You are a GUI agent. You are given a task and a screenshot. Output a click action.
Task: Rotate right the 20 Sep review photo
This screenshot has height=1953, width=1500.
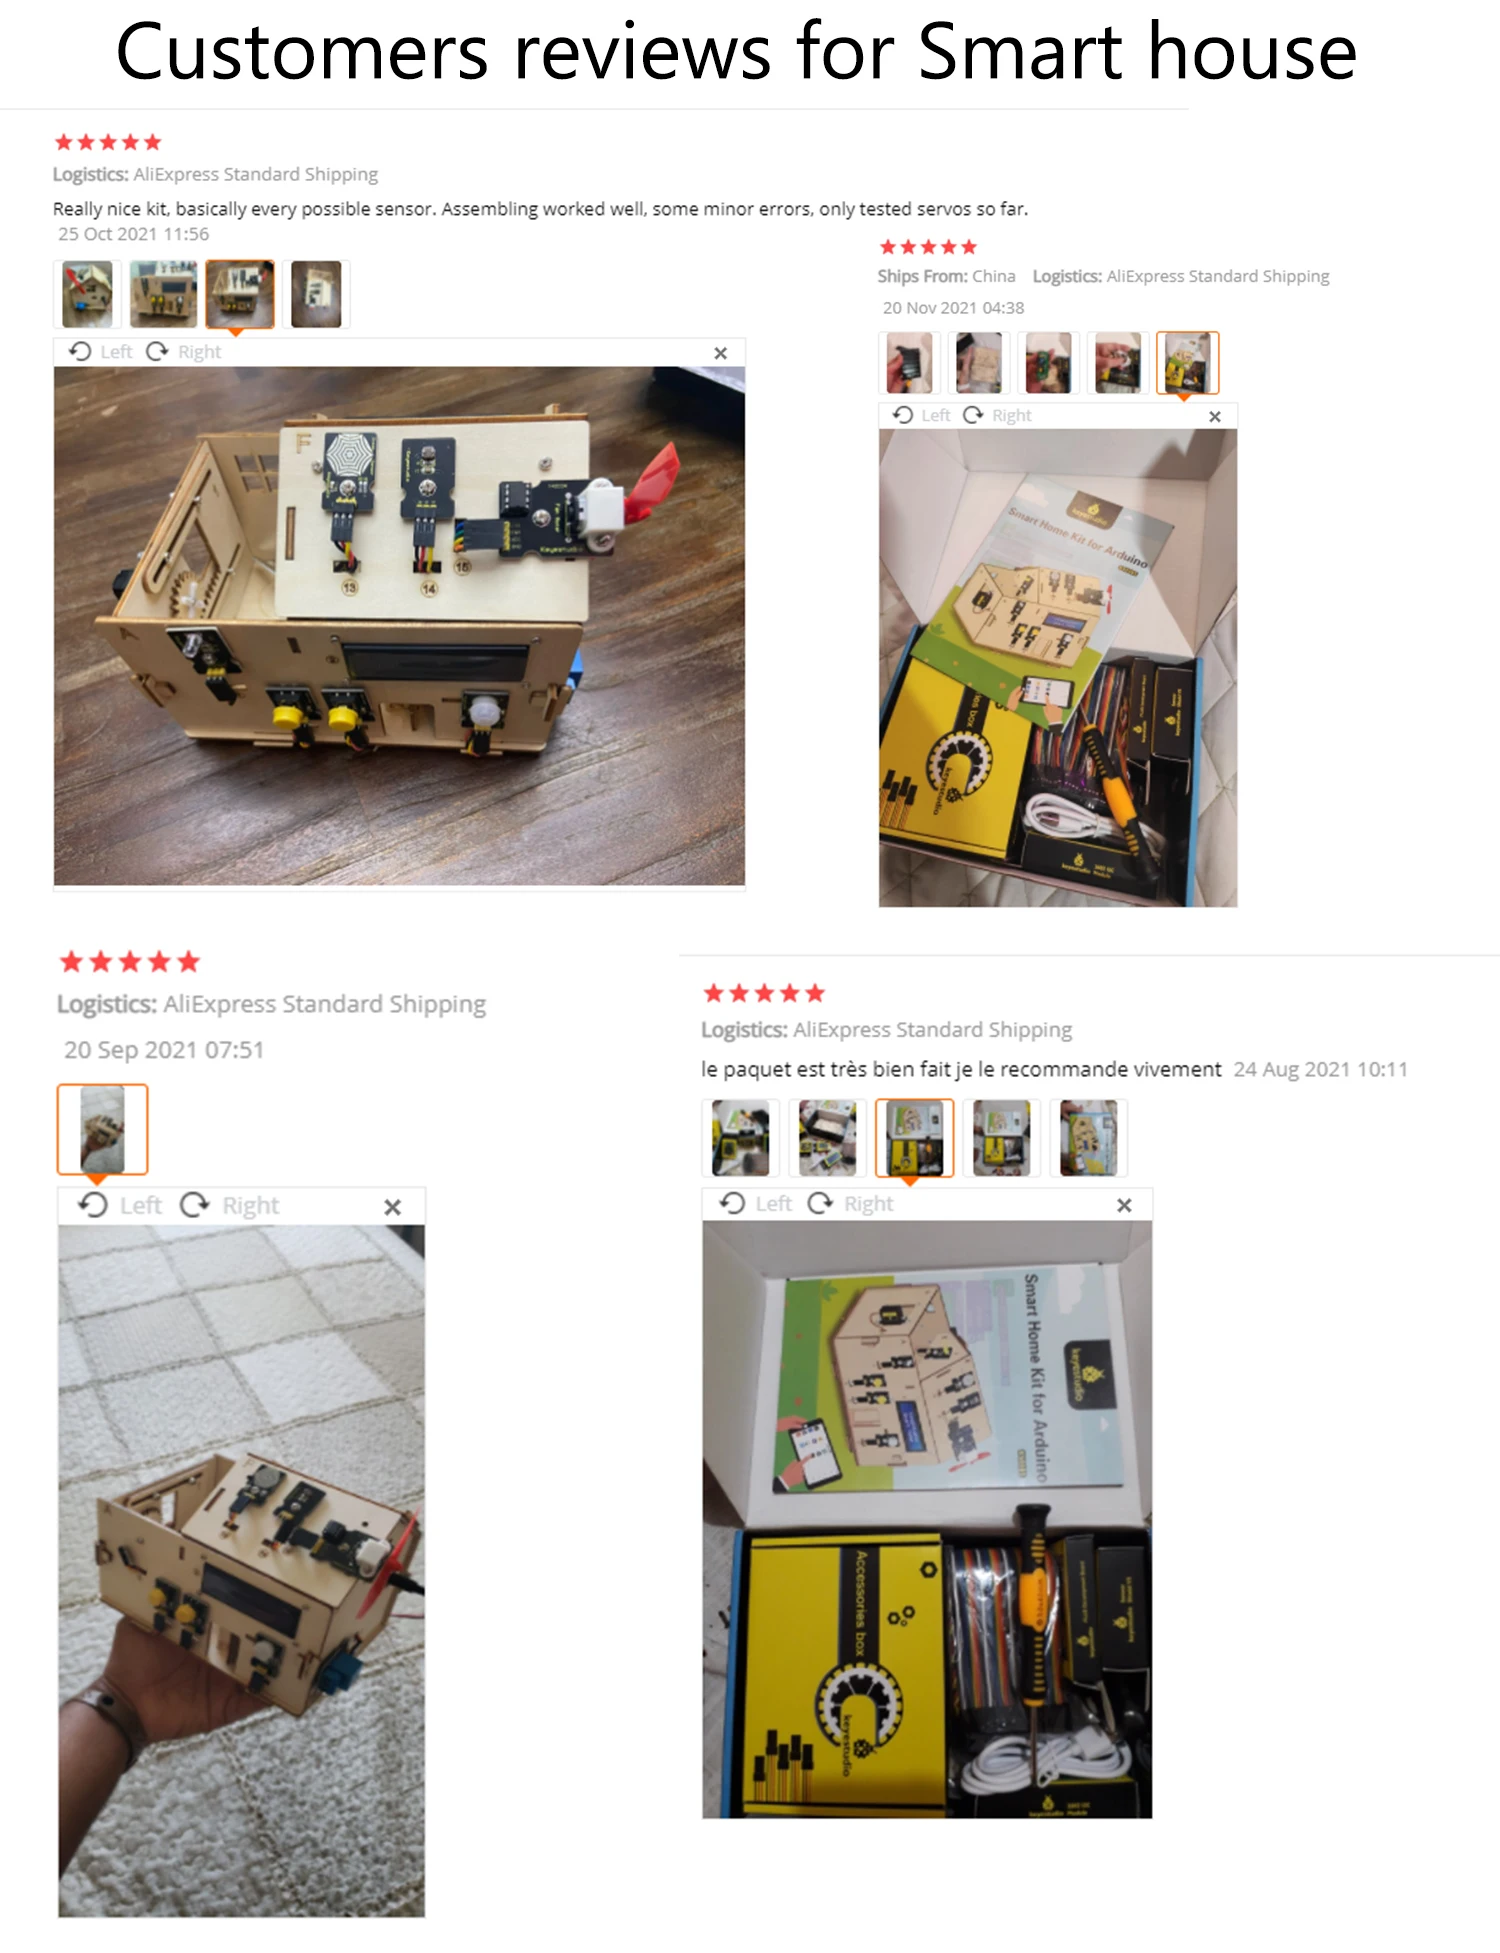click(230, 1205)
